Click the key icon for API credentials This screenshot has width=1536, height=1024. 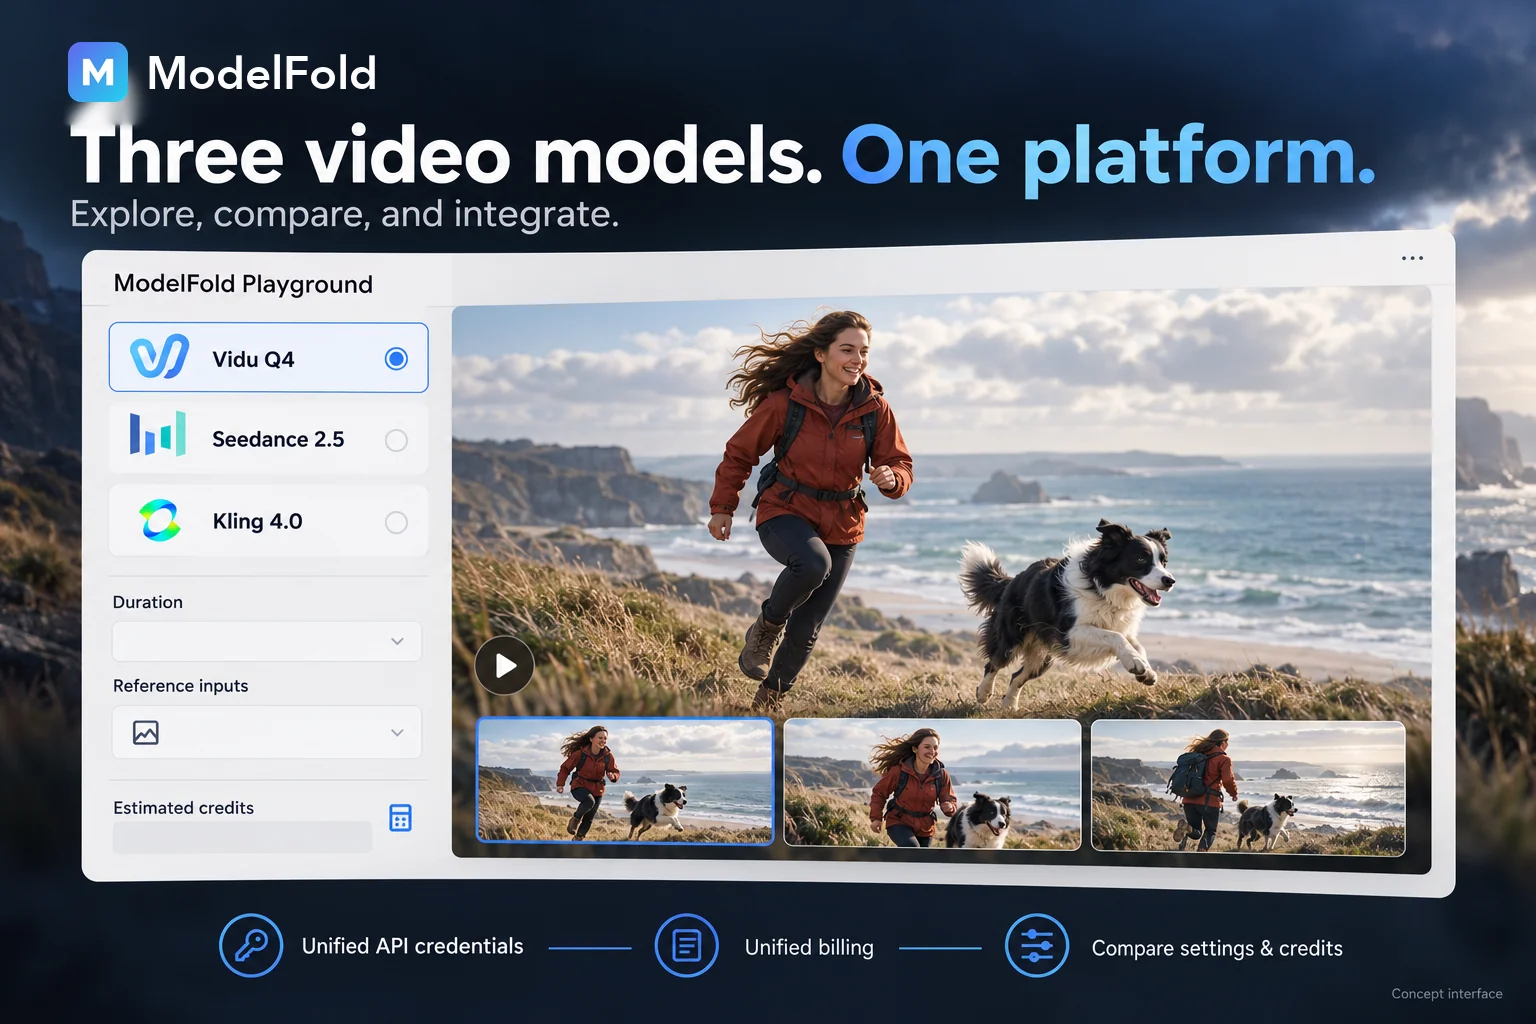coord(251,945)
